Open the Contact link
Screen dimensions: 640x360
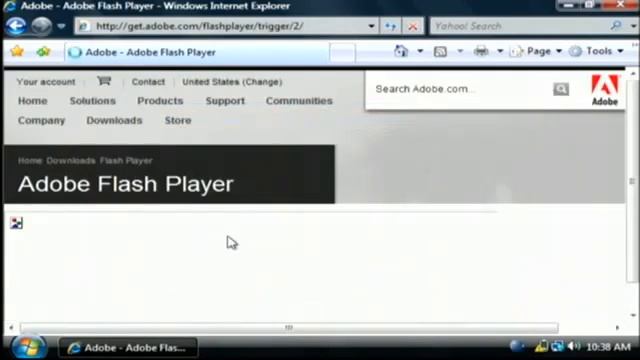pos(148,82)
